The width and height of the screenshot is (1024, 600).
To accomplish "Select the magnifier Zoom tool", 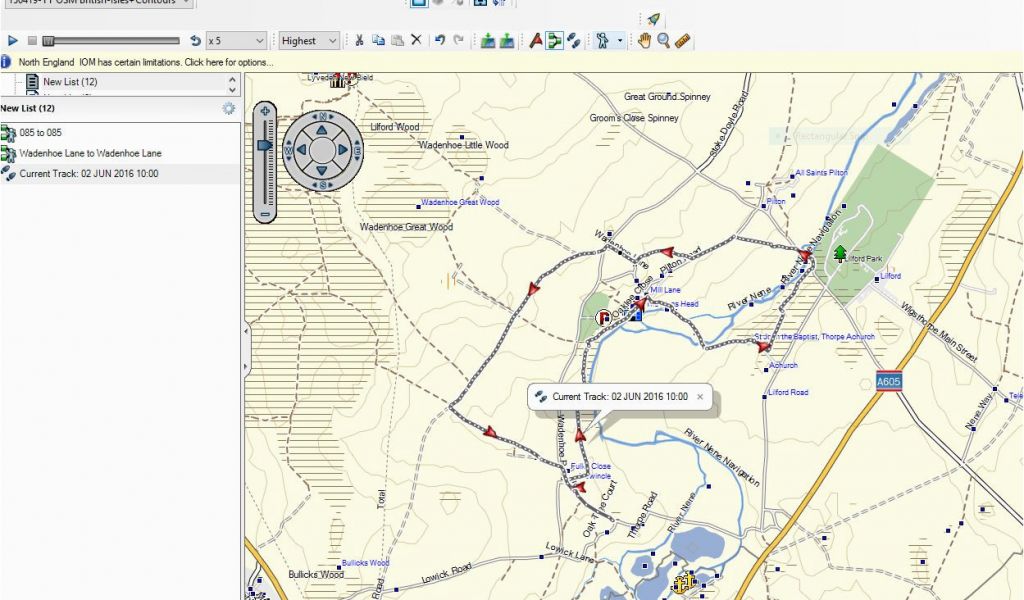I will [664, 40].
